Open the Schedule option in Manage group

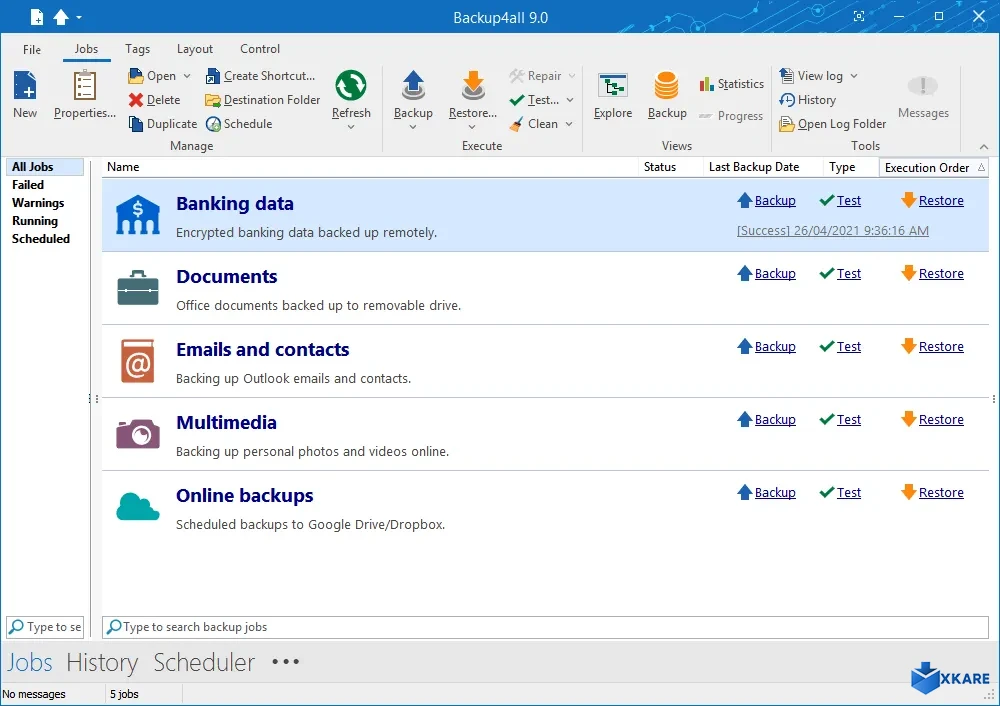(239, 124)
